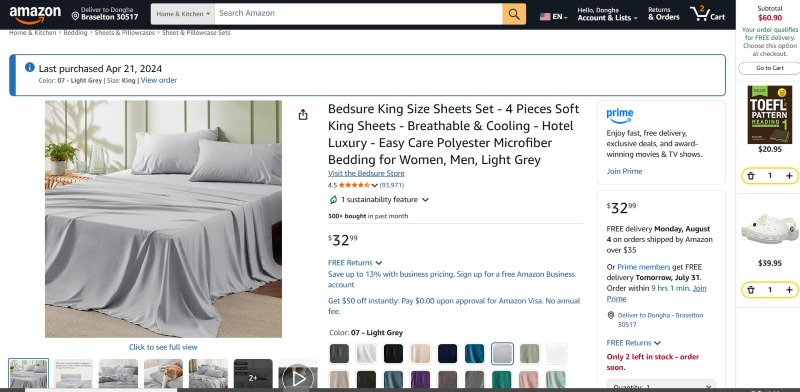This screenshot has height=392, width=800.
Task: Remove white clogs using trash icon
Action: 751,290
